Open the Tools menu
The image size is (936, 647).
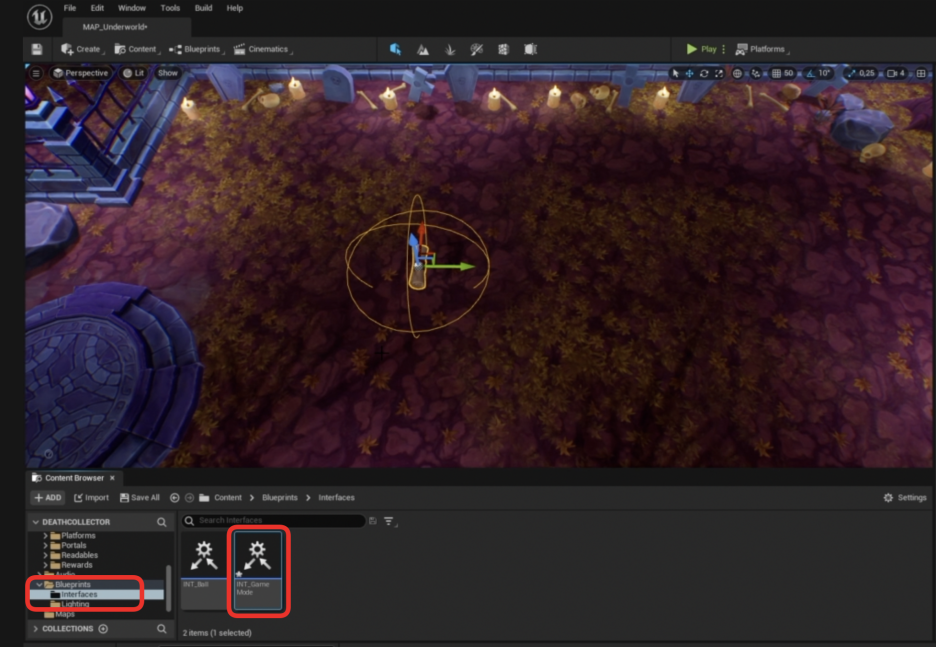[x=170, y=8]
